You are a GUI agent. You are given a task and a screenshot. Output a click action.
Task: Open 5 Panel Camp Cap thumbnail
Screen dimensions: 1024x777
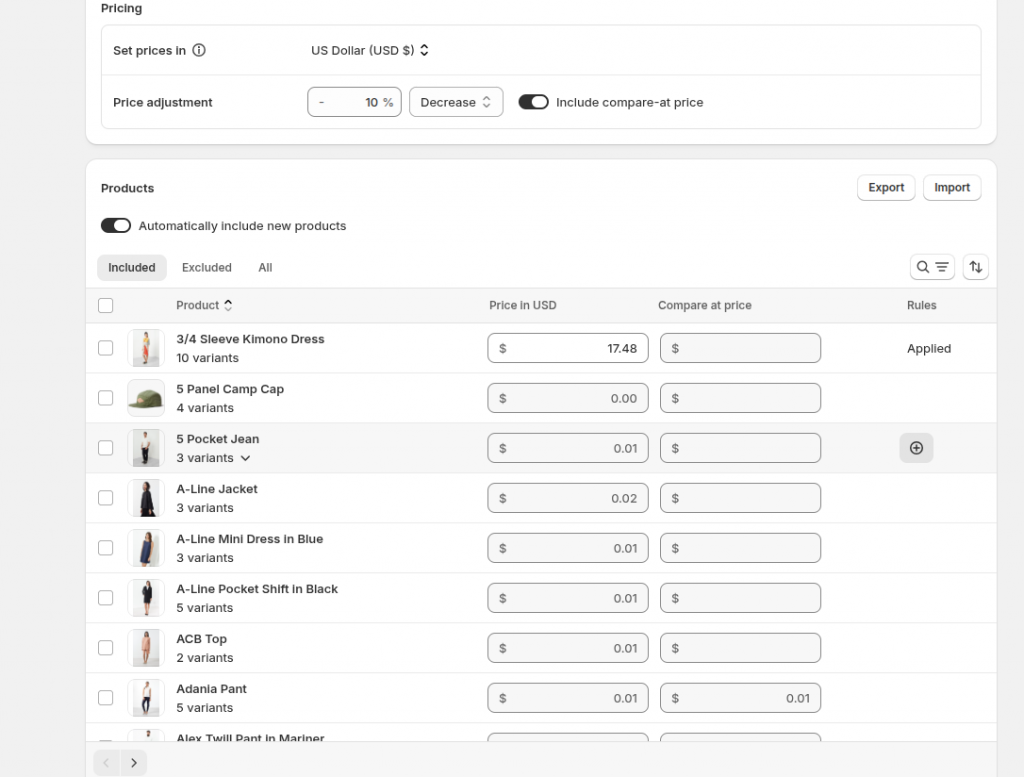click(x=146, y=398)
